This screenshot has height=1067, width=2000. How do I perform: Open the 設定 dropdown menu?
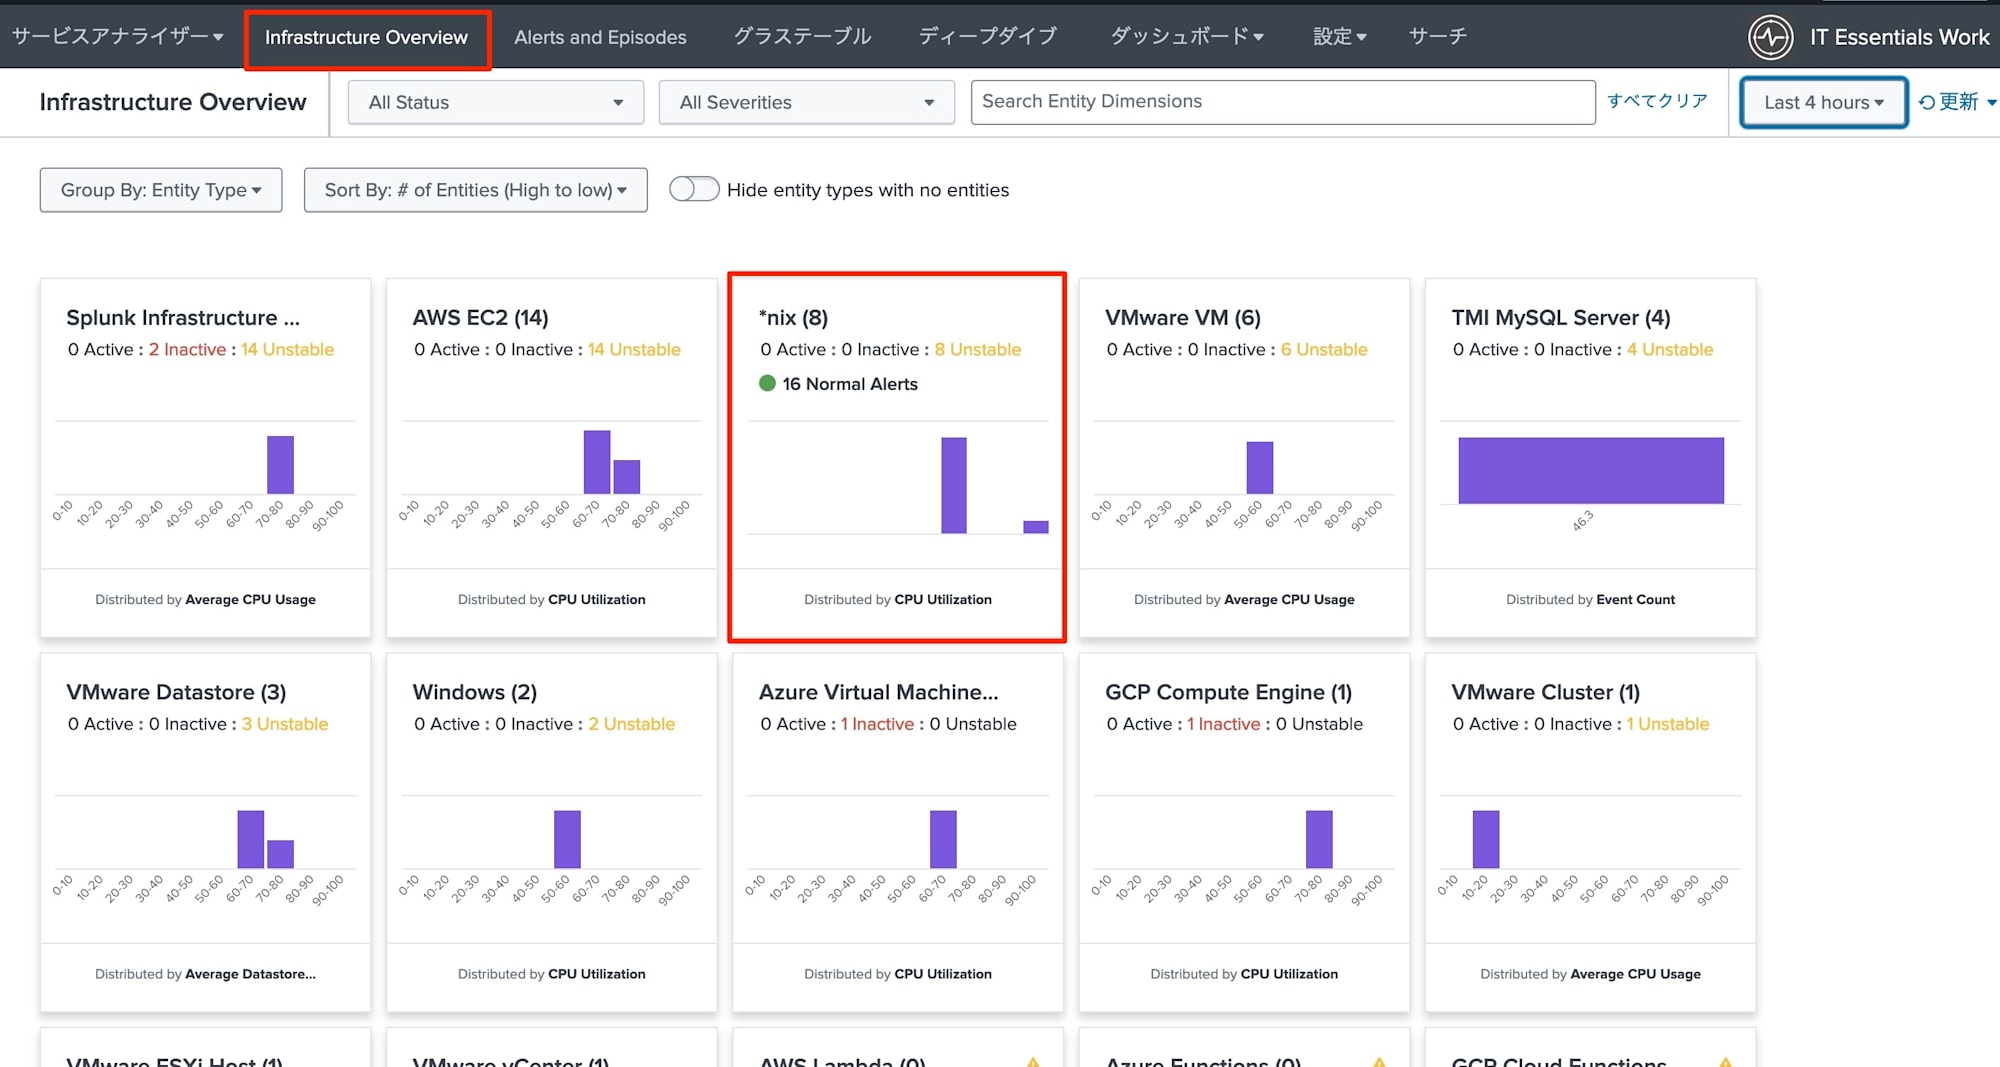[1339, 36]
